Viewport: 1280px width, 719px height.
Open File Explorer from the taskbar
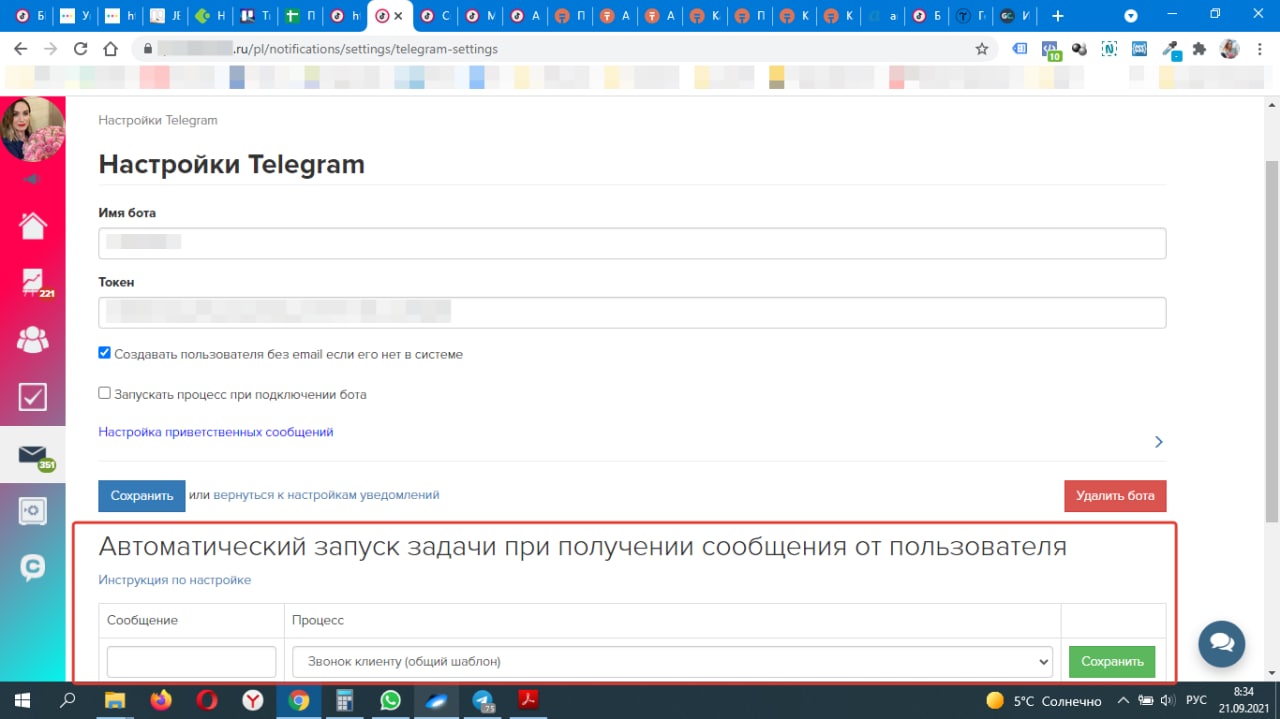pos(115,700)
